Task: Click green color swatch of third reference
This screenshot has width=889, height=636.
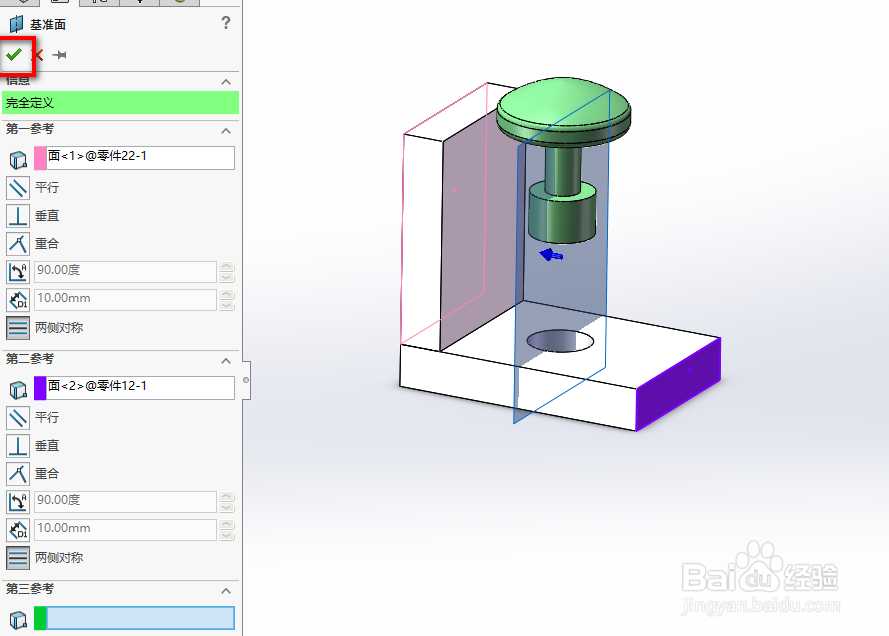Action: [40, 618]
